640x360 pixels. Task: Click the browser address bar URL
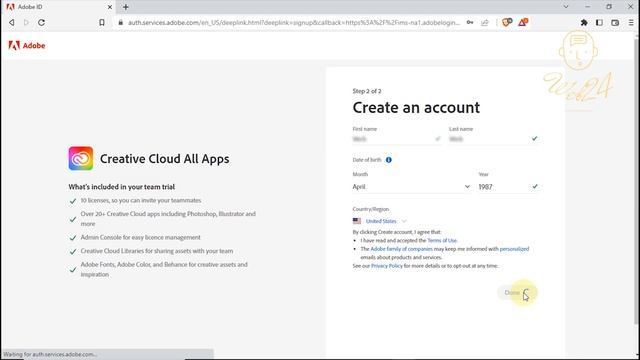click(294, 22)
